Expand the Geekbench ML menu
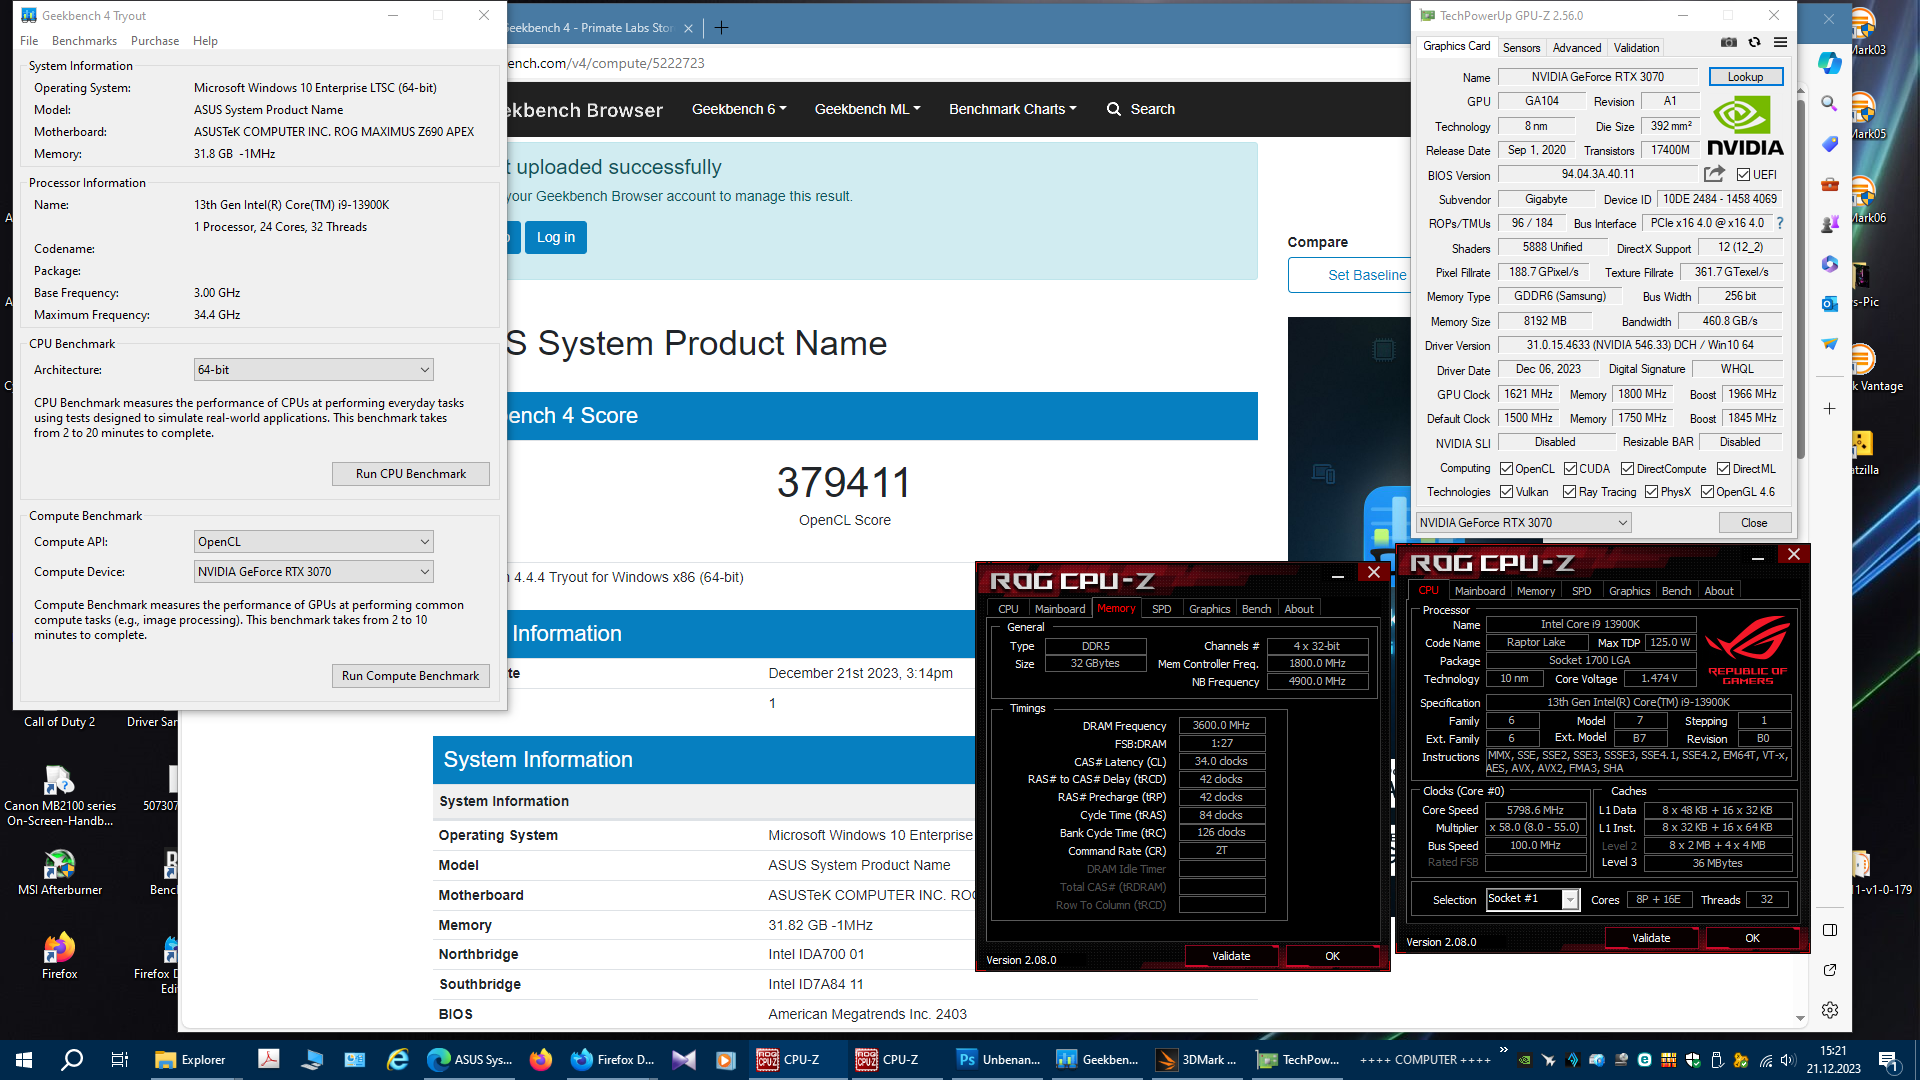Image resolution: width=1920 pixels, height=1080 pixels. pos(867,109)
